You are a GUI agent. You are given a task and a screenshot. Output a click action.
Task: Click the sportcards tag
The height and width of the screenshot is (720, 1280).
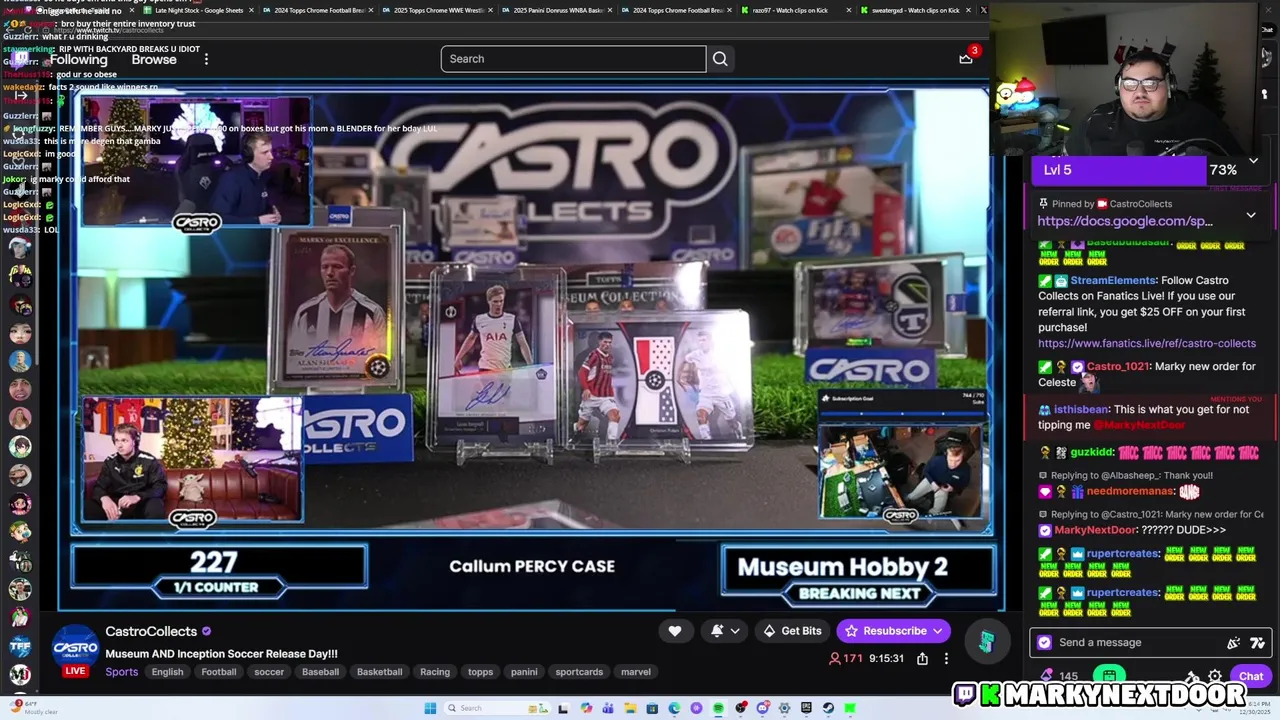[x=579, y=672]
